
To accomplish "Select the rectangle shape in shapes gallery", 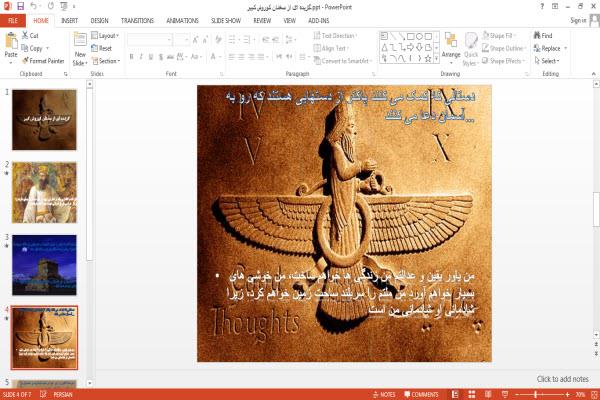I will pos(411,36).
